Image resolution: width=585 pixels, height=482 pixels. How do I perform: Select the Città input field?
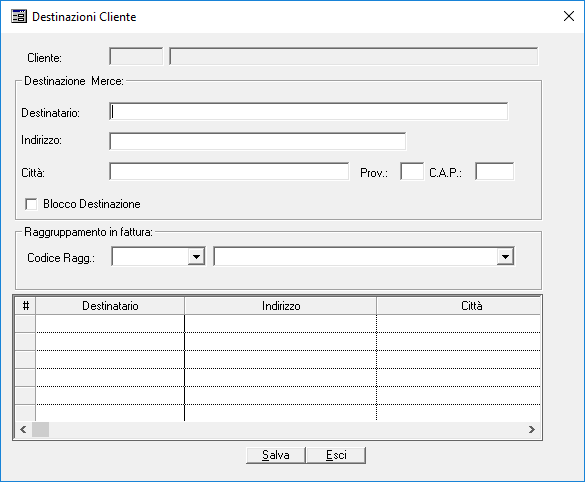229,172
